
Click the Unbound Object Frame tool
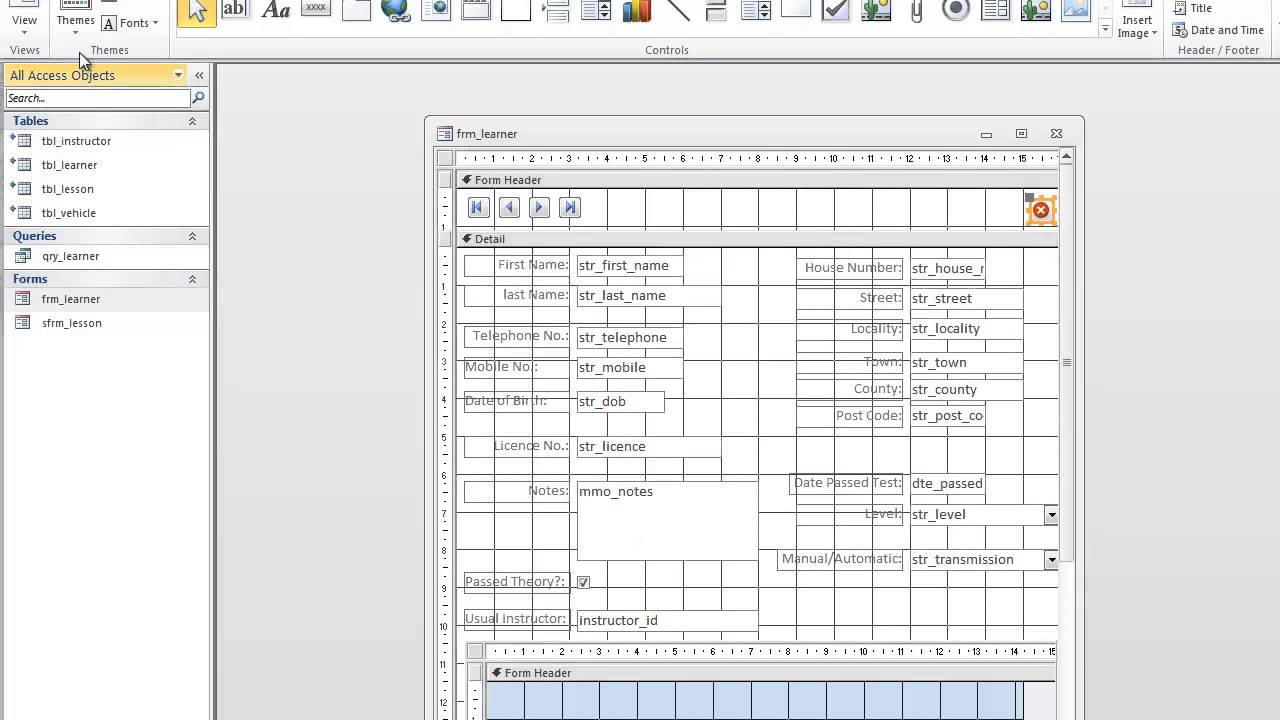pos(876,10)
